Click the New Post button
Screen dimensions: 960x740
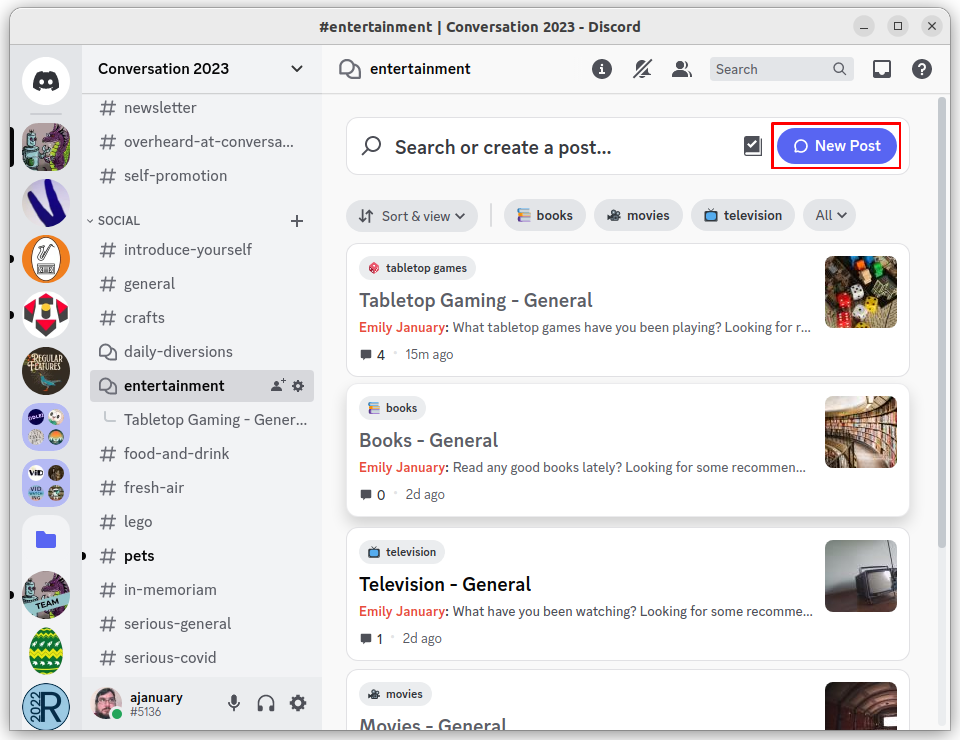point(836,146)
